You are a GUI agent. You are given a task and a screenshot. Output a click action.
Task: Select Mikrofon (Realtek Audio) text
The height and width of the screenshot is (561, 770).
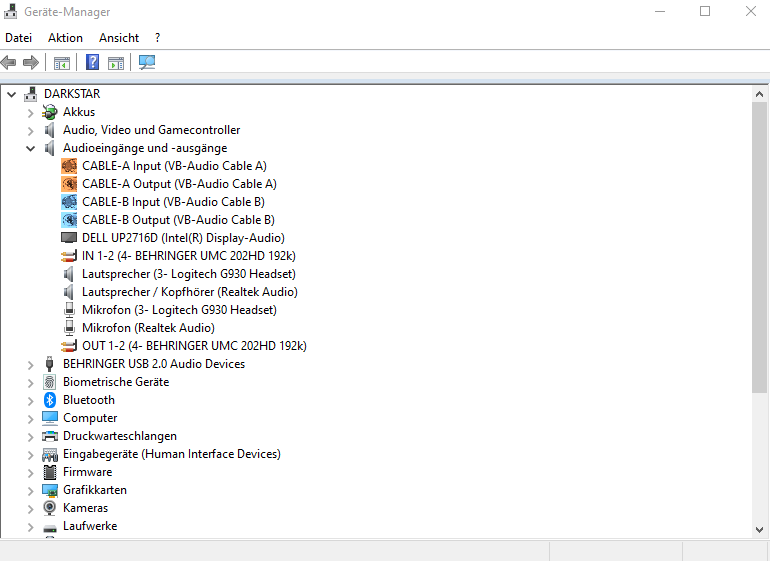148,328
